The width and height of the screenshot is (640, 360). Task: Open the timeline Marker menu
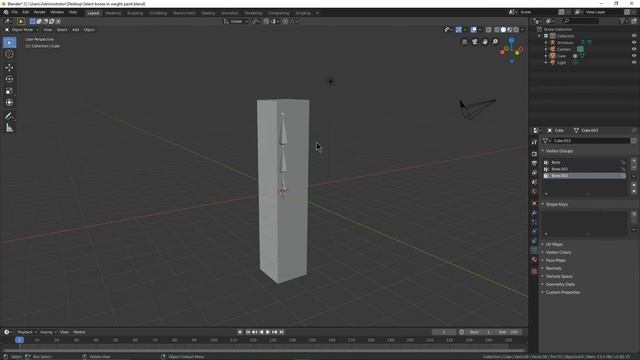click(79, 332)
